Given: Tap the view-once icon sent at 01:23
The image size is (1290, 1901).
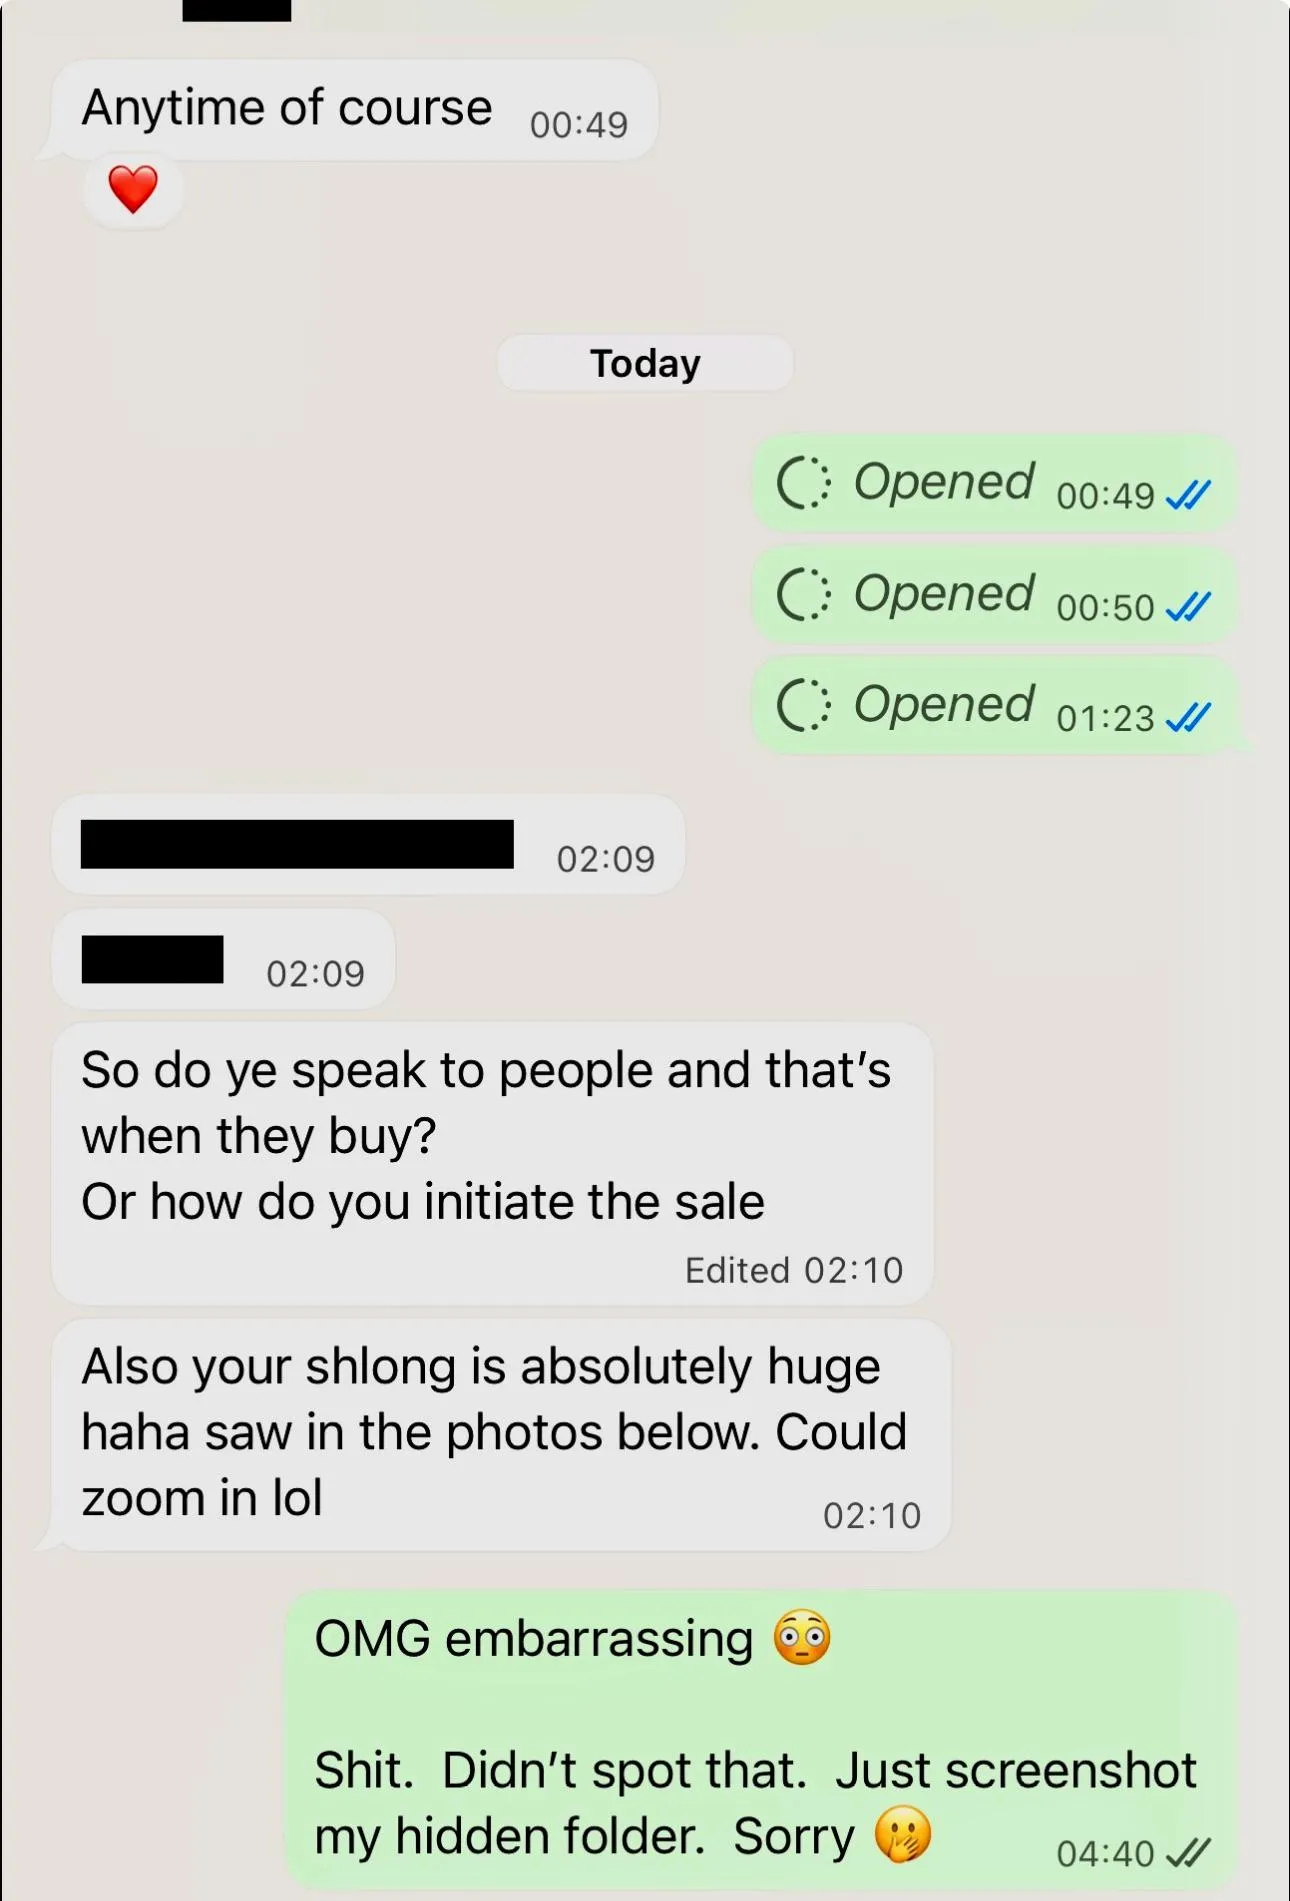Looking at the screenshot, I should tap(803, 706).
